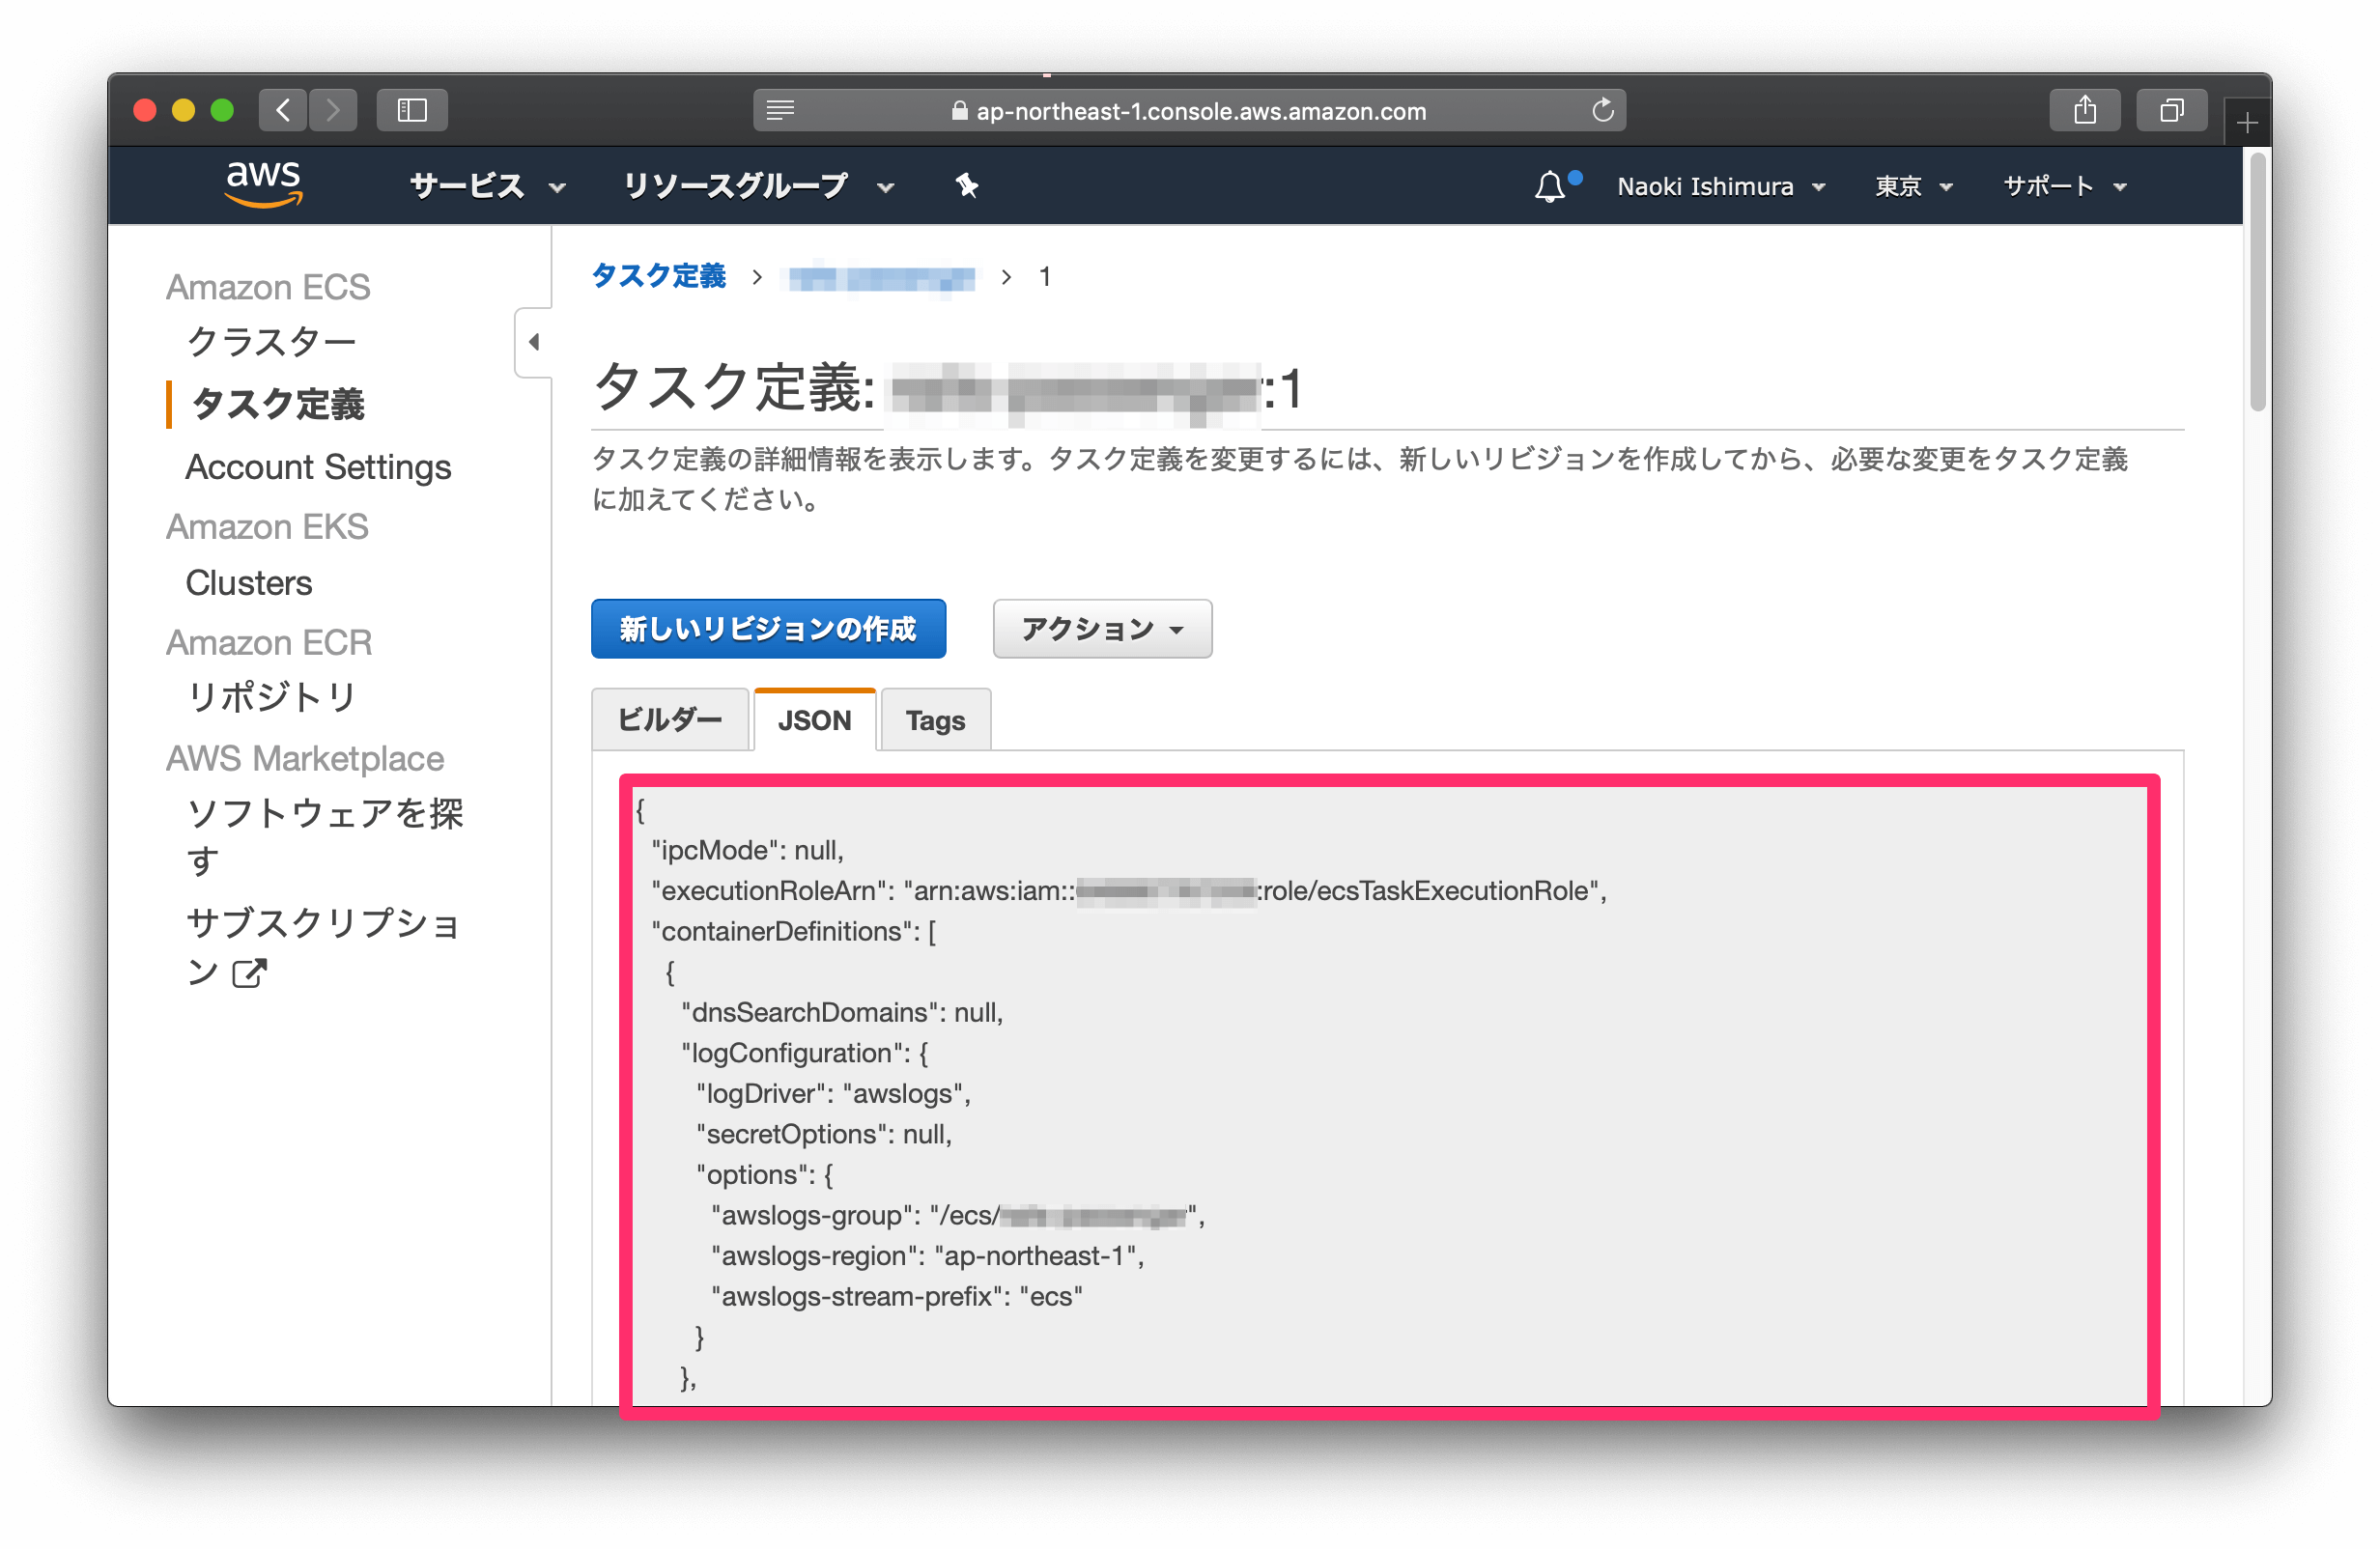Click the 新しいリビジョンの作成 button

coord(768,629)
